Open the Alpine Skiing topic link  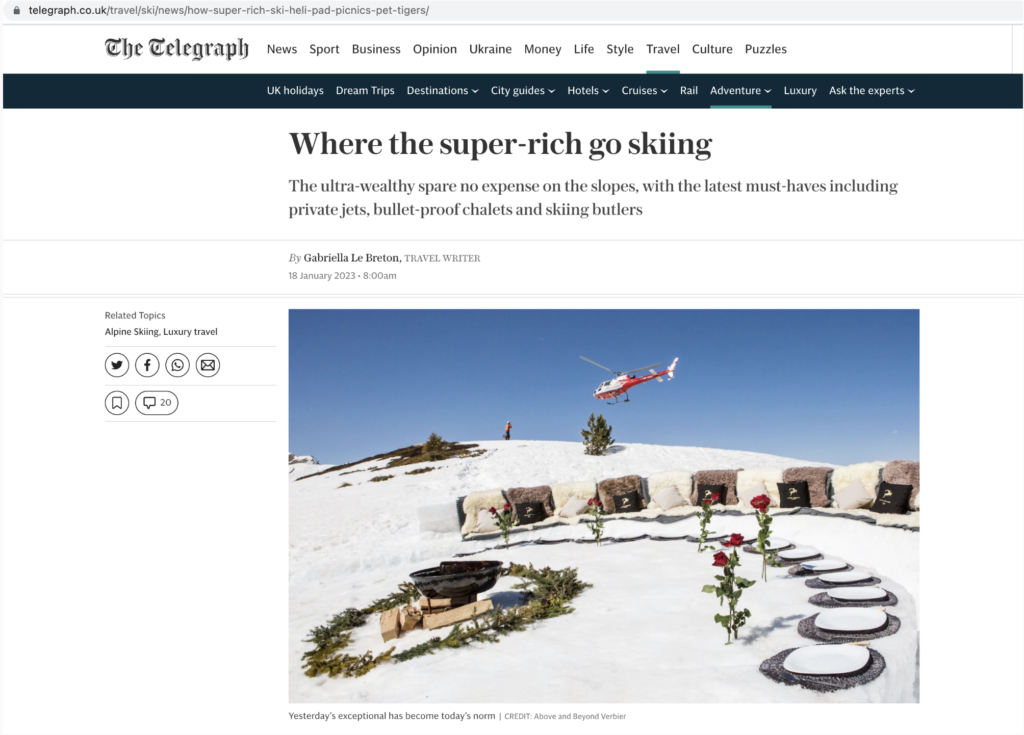tap(132, 332)
